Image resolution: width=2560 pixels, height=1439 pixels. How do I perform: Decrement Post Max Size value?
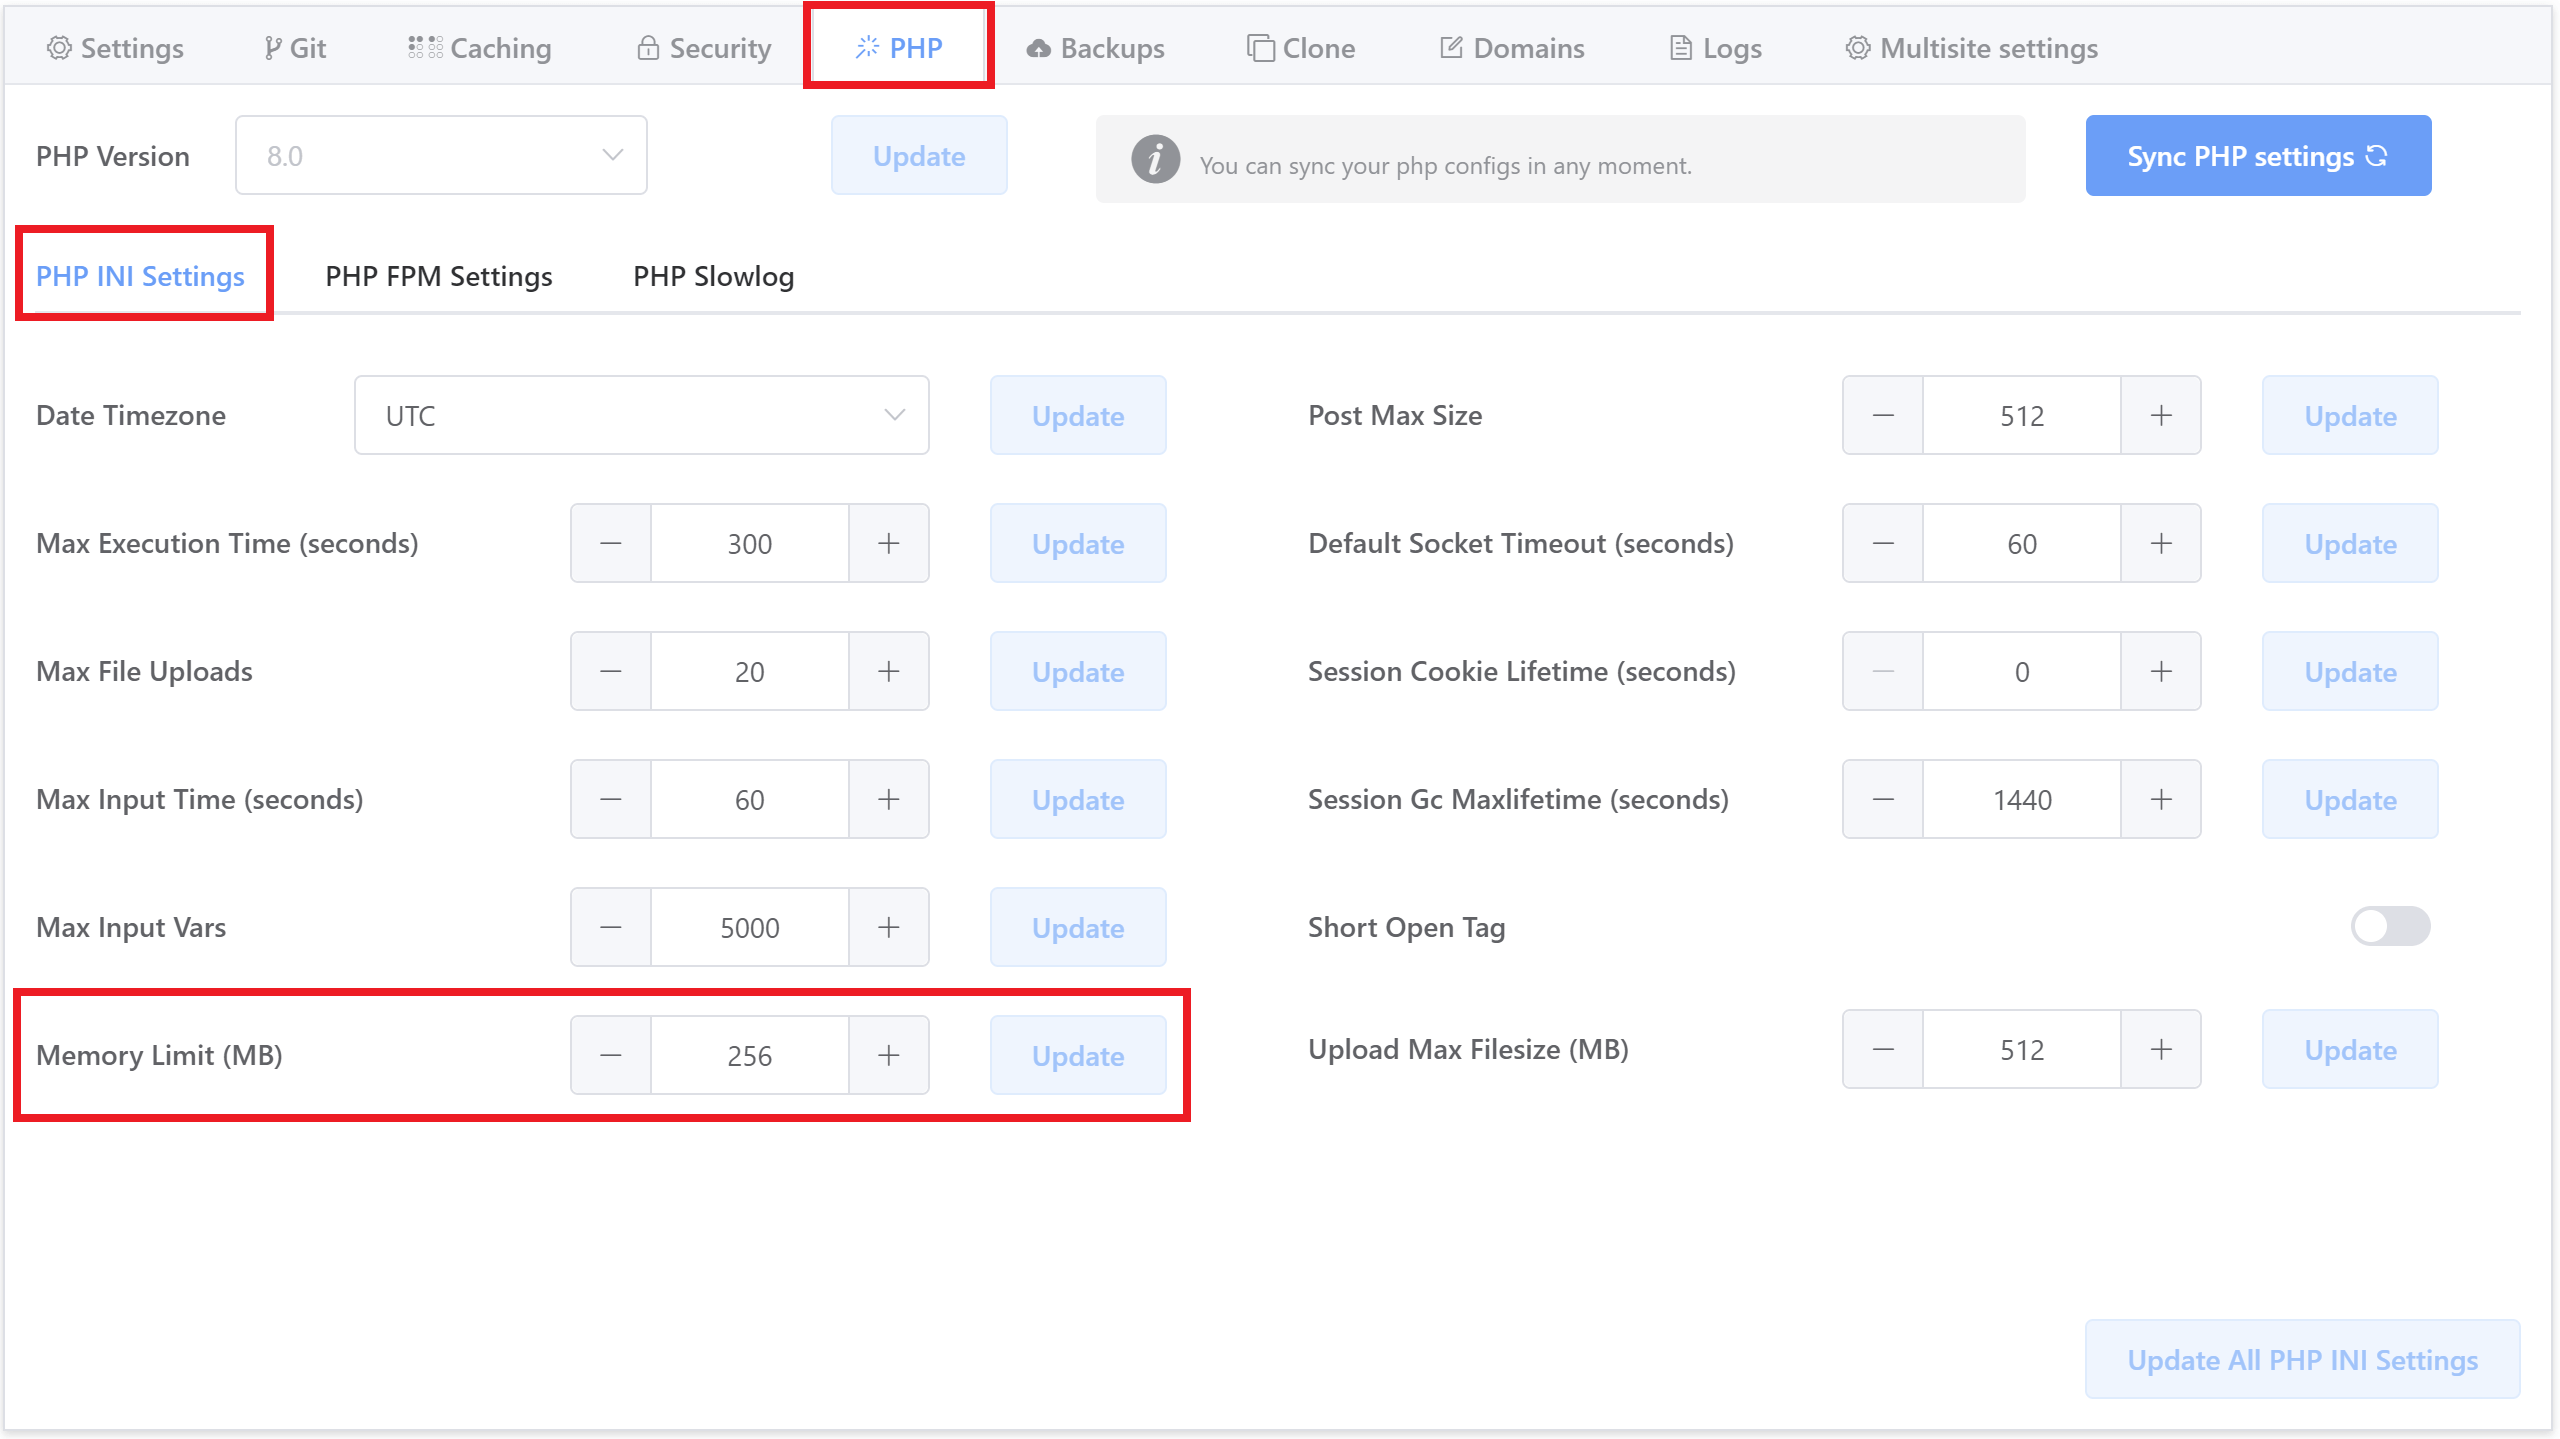tap(1885, 415)
